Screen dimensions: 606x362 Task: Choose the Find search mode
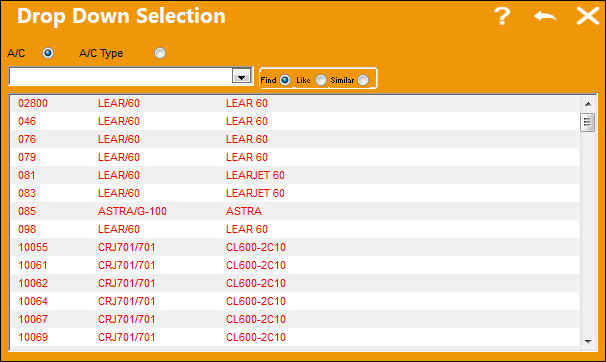[285, 80]
